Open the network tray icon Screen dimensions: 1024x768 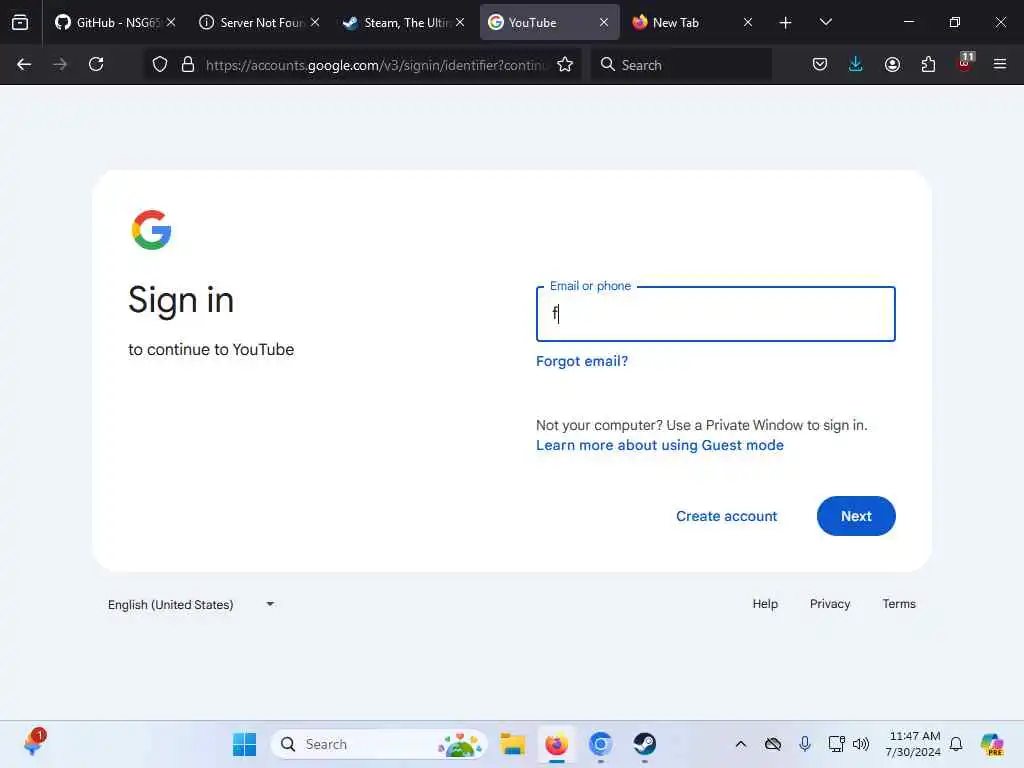tap(836, 744)
